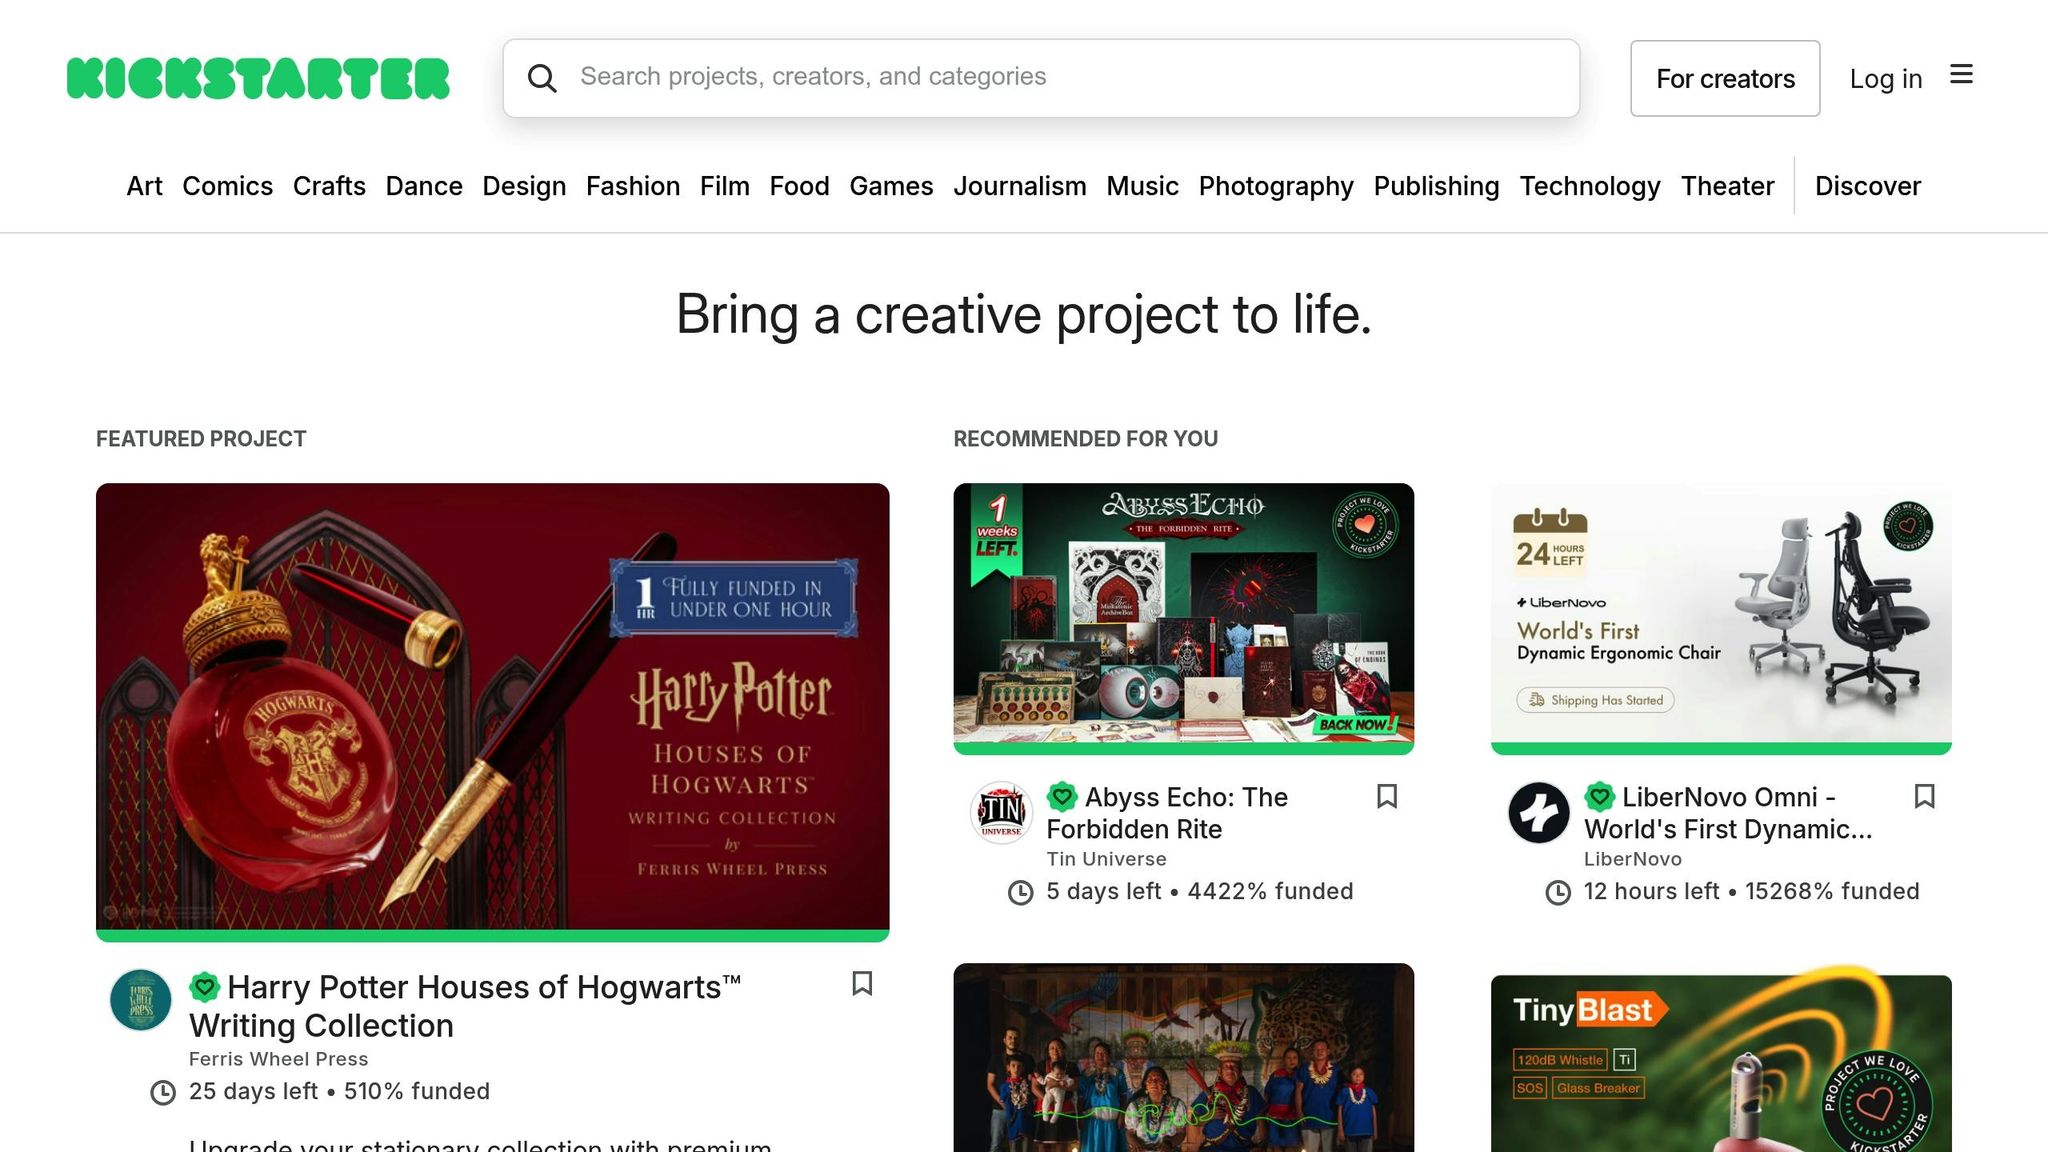Screen dimensions: 2048x1152
Task: Click the Tin Universe creator avatar
Action: click(x=1001, y=812)
